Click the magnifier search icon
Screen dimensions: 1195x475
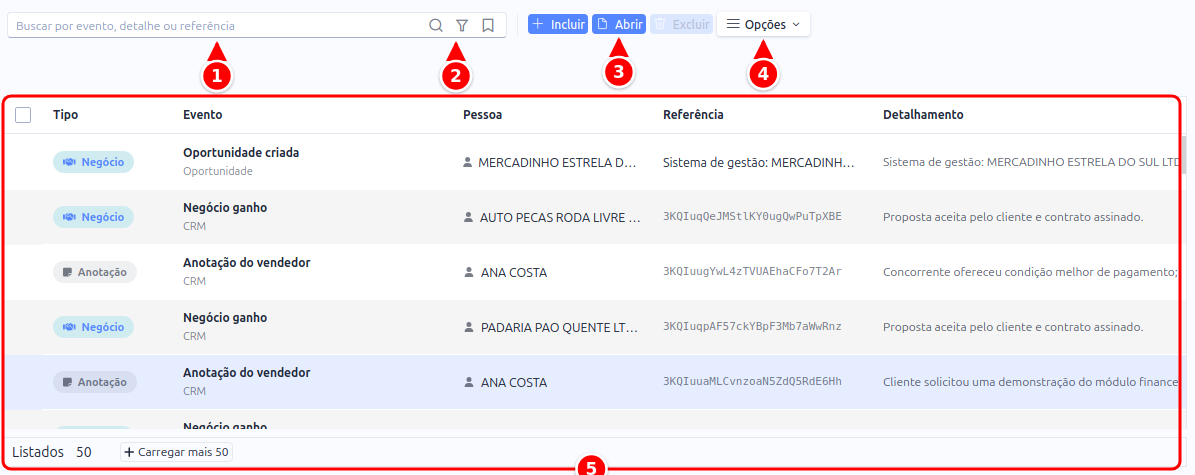[436, 25]
